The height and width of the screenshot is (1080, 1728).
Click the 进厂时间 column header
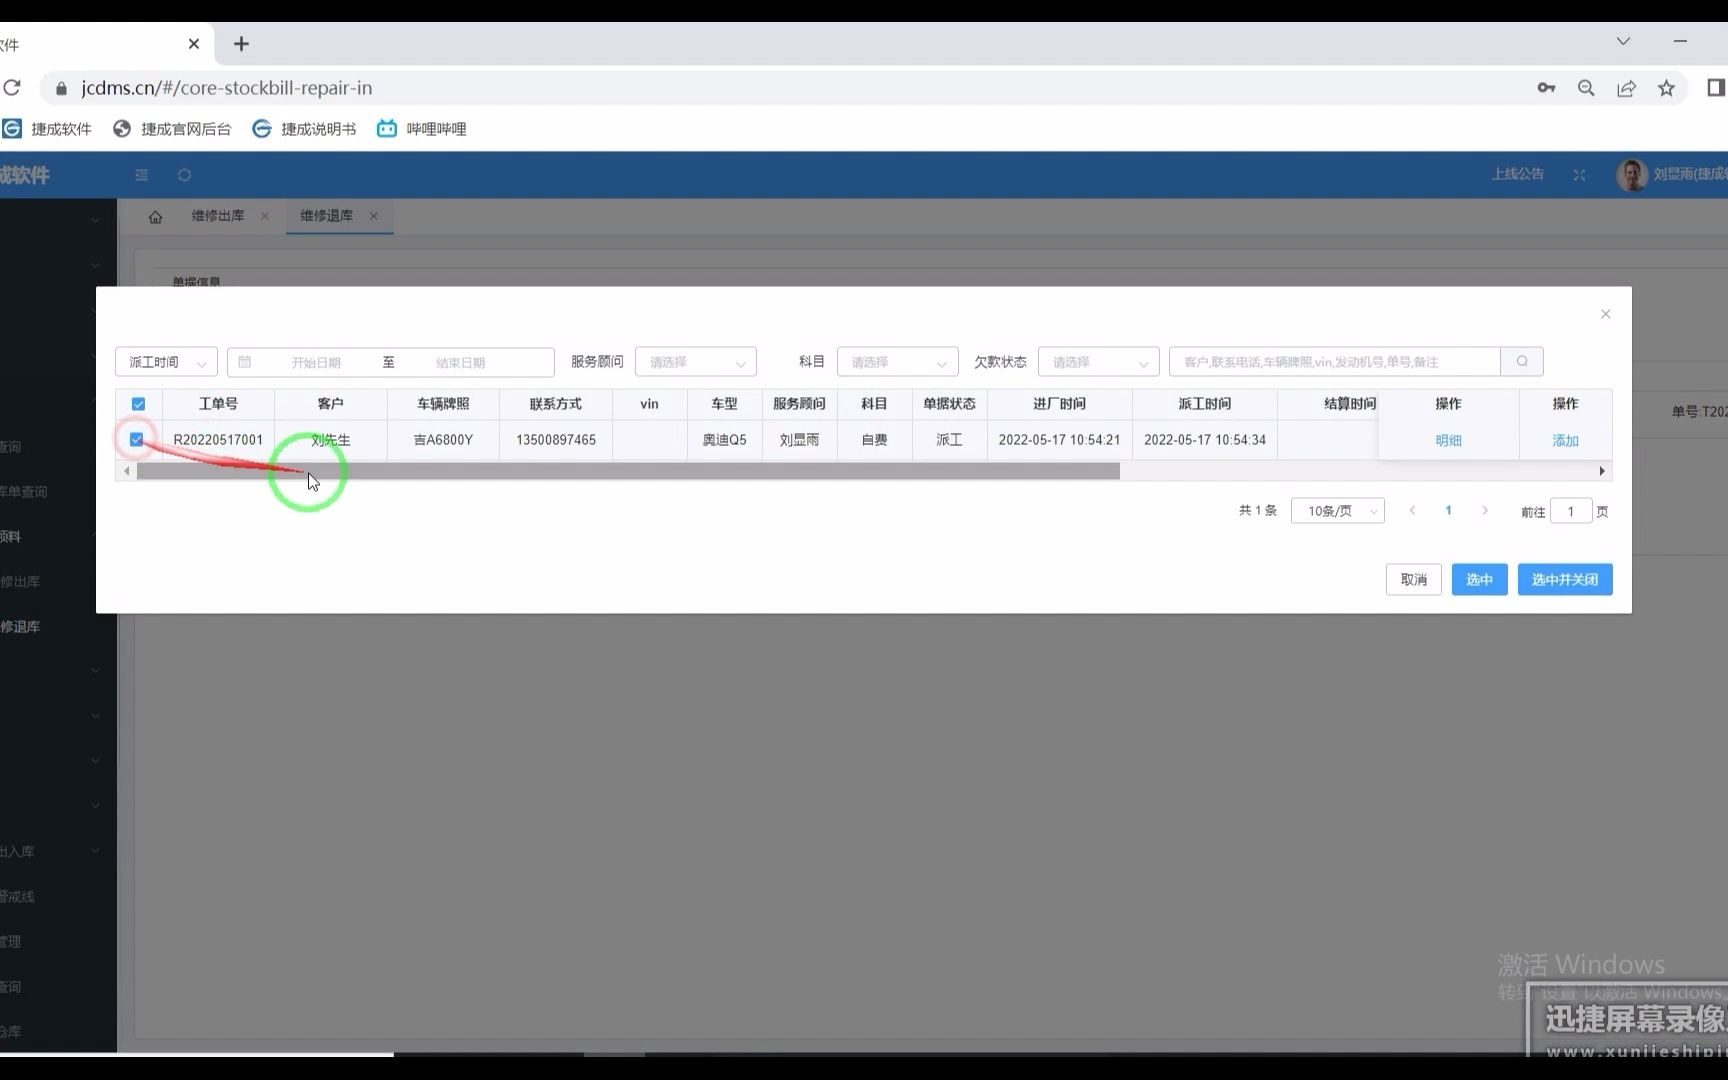pos(1059,404)
